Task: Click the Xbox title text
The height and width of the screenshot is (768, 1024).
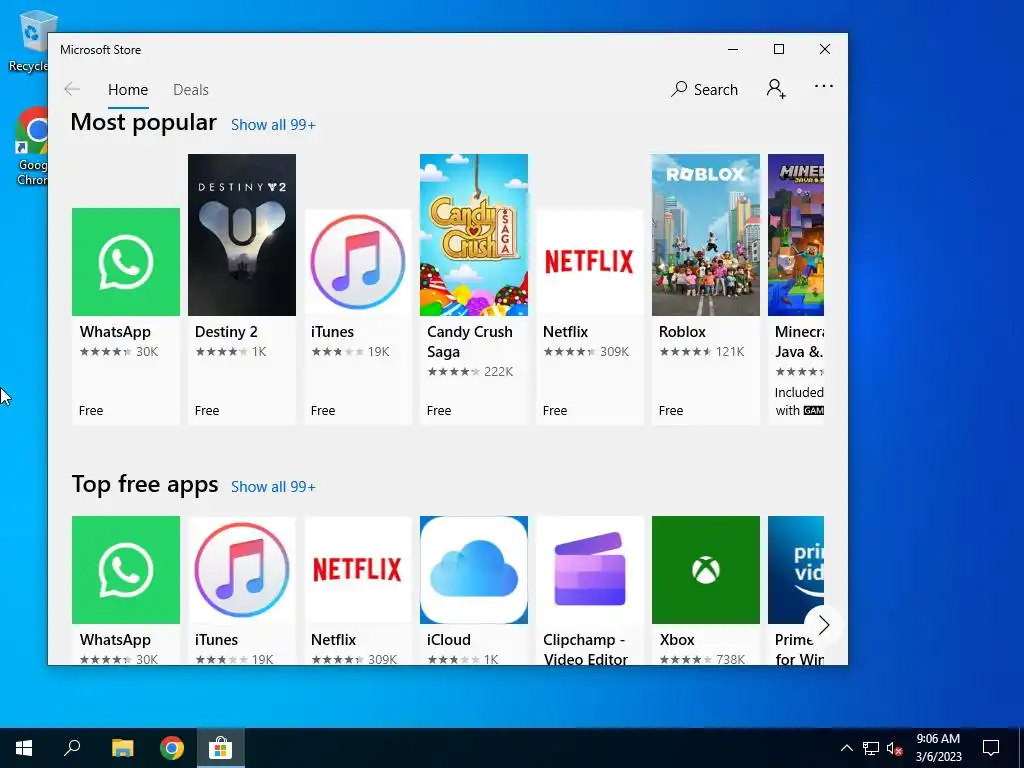Action: [x=677, y=640]
